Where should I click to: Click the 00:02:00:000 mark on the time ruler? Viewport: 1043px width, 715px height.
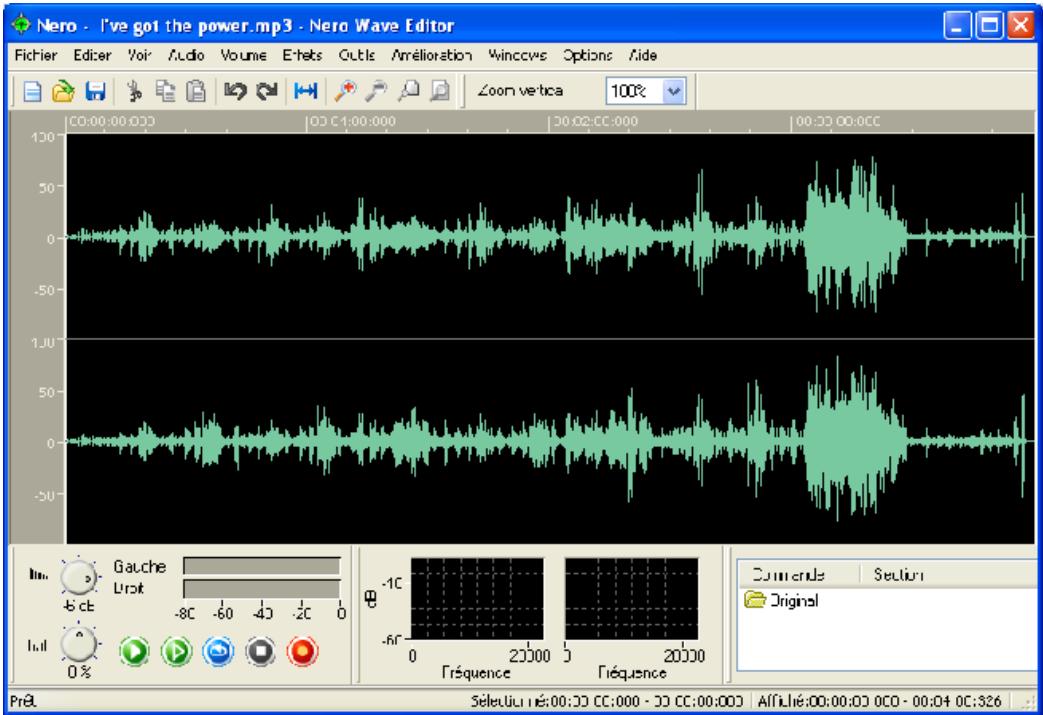[x=595, y=122]
